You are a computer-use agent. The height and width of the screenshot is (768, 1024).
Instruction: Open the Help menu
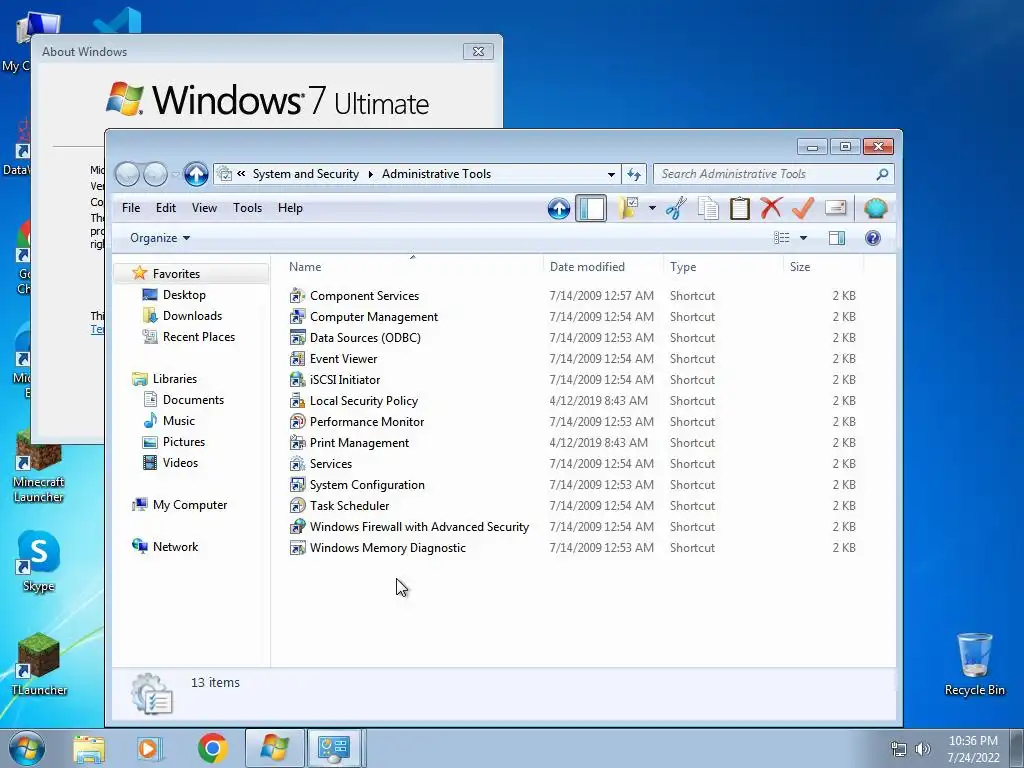[x=290, y=208]
